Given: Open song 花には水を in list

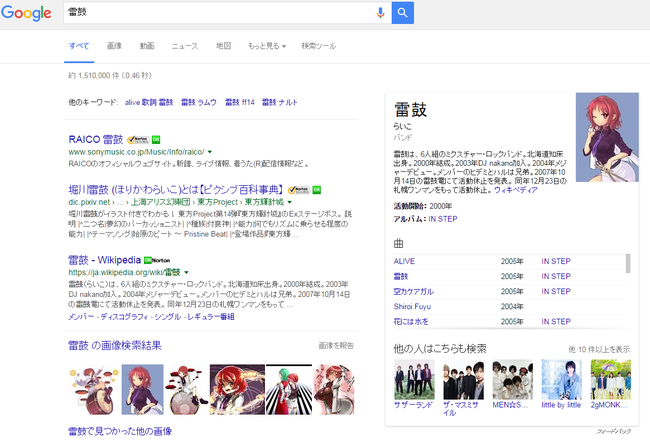Looking at the screenshot, I should click(x=411, y=322).
